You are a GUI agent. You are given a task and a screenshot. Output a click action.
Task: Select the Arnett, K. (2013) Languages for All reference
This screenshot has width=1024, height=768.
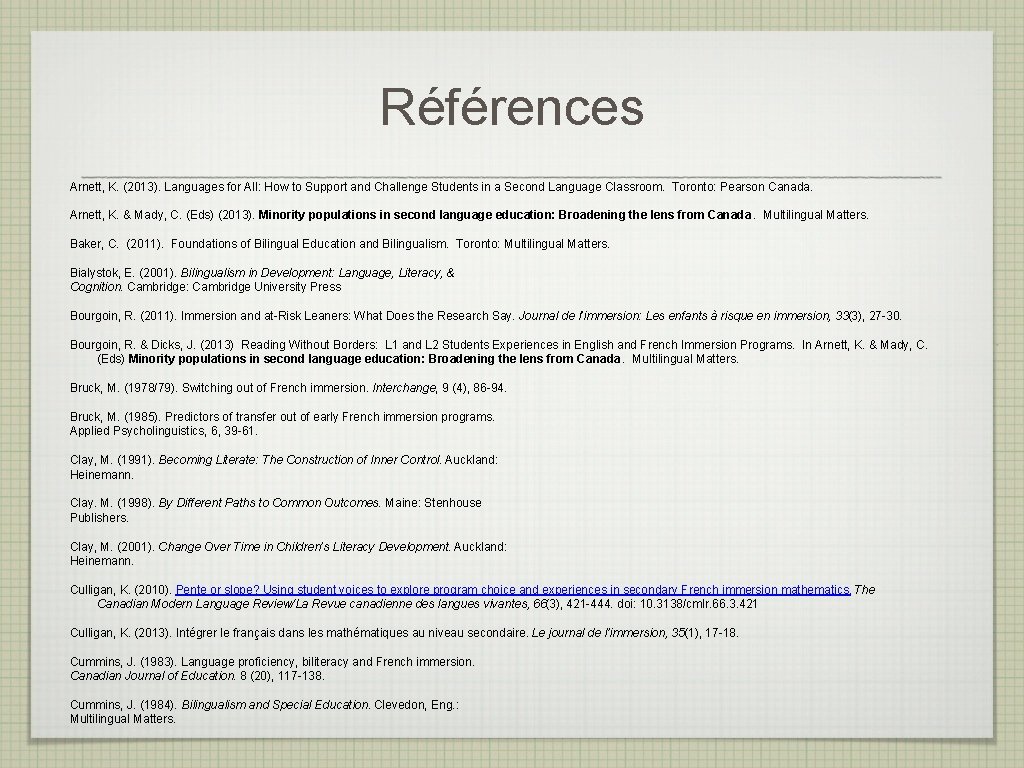[x=441, y=187]
